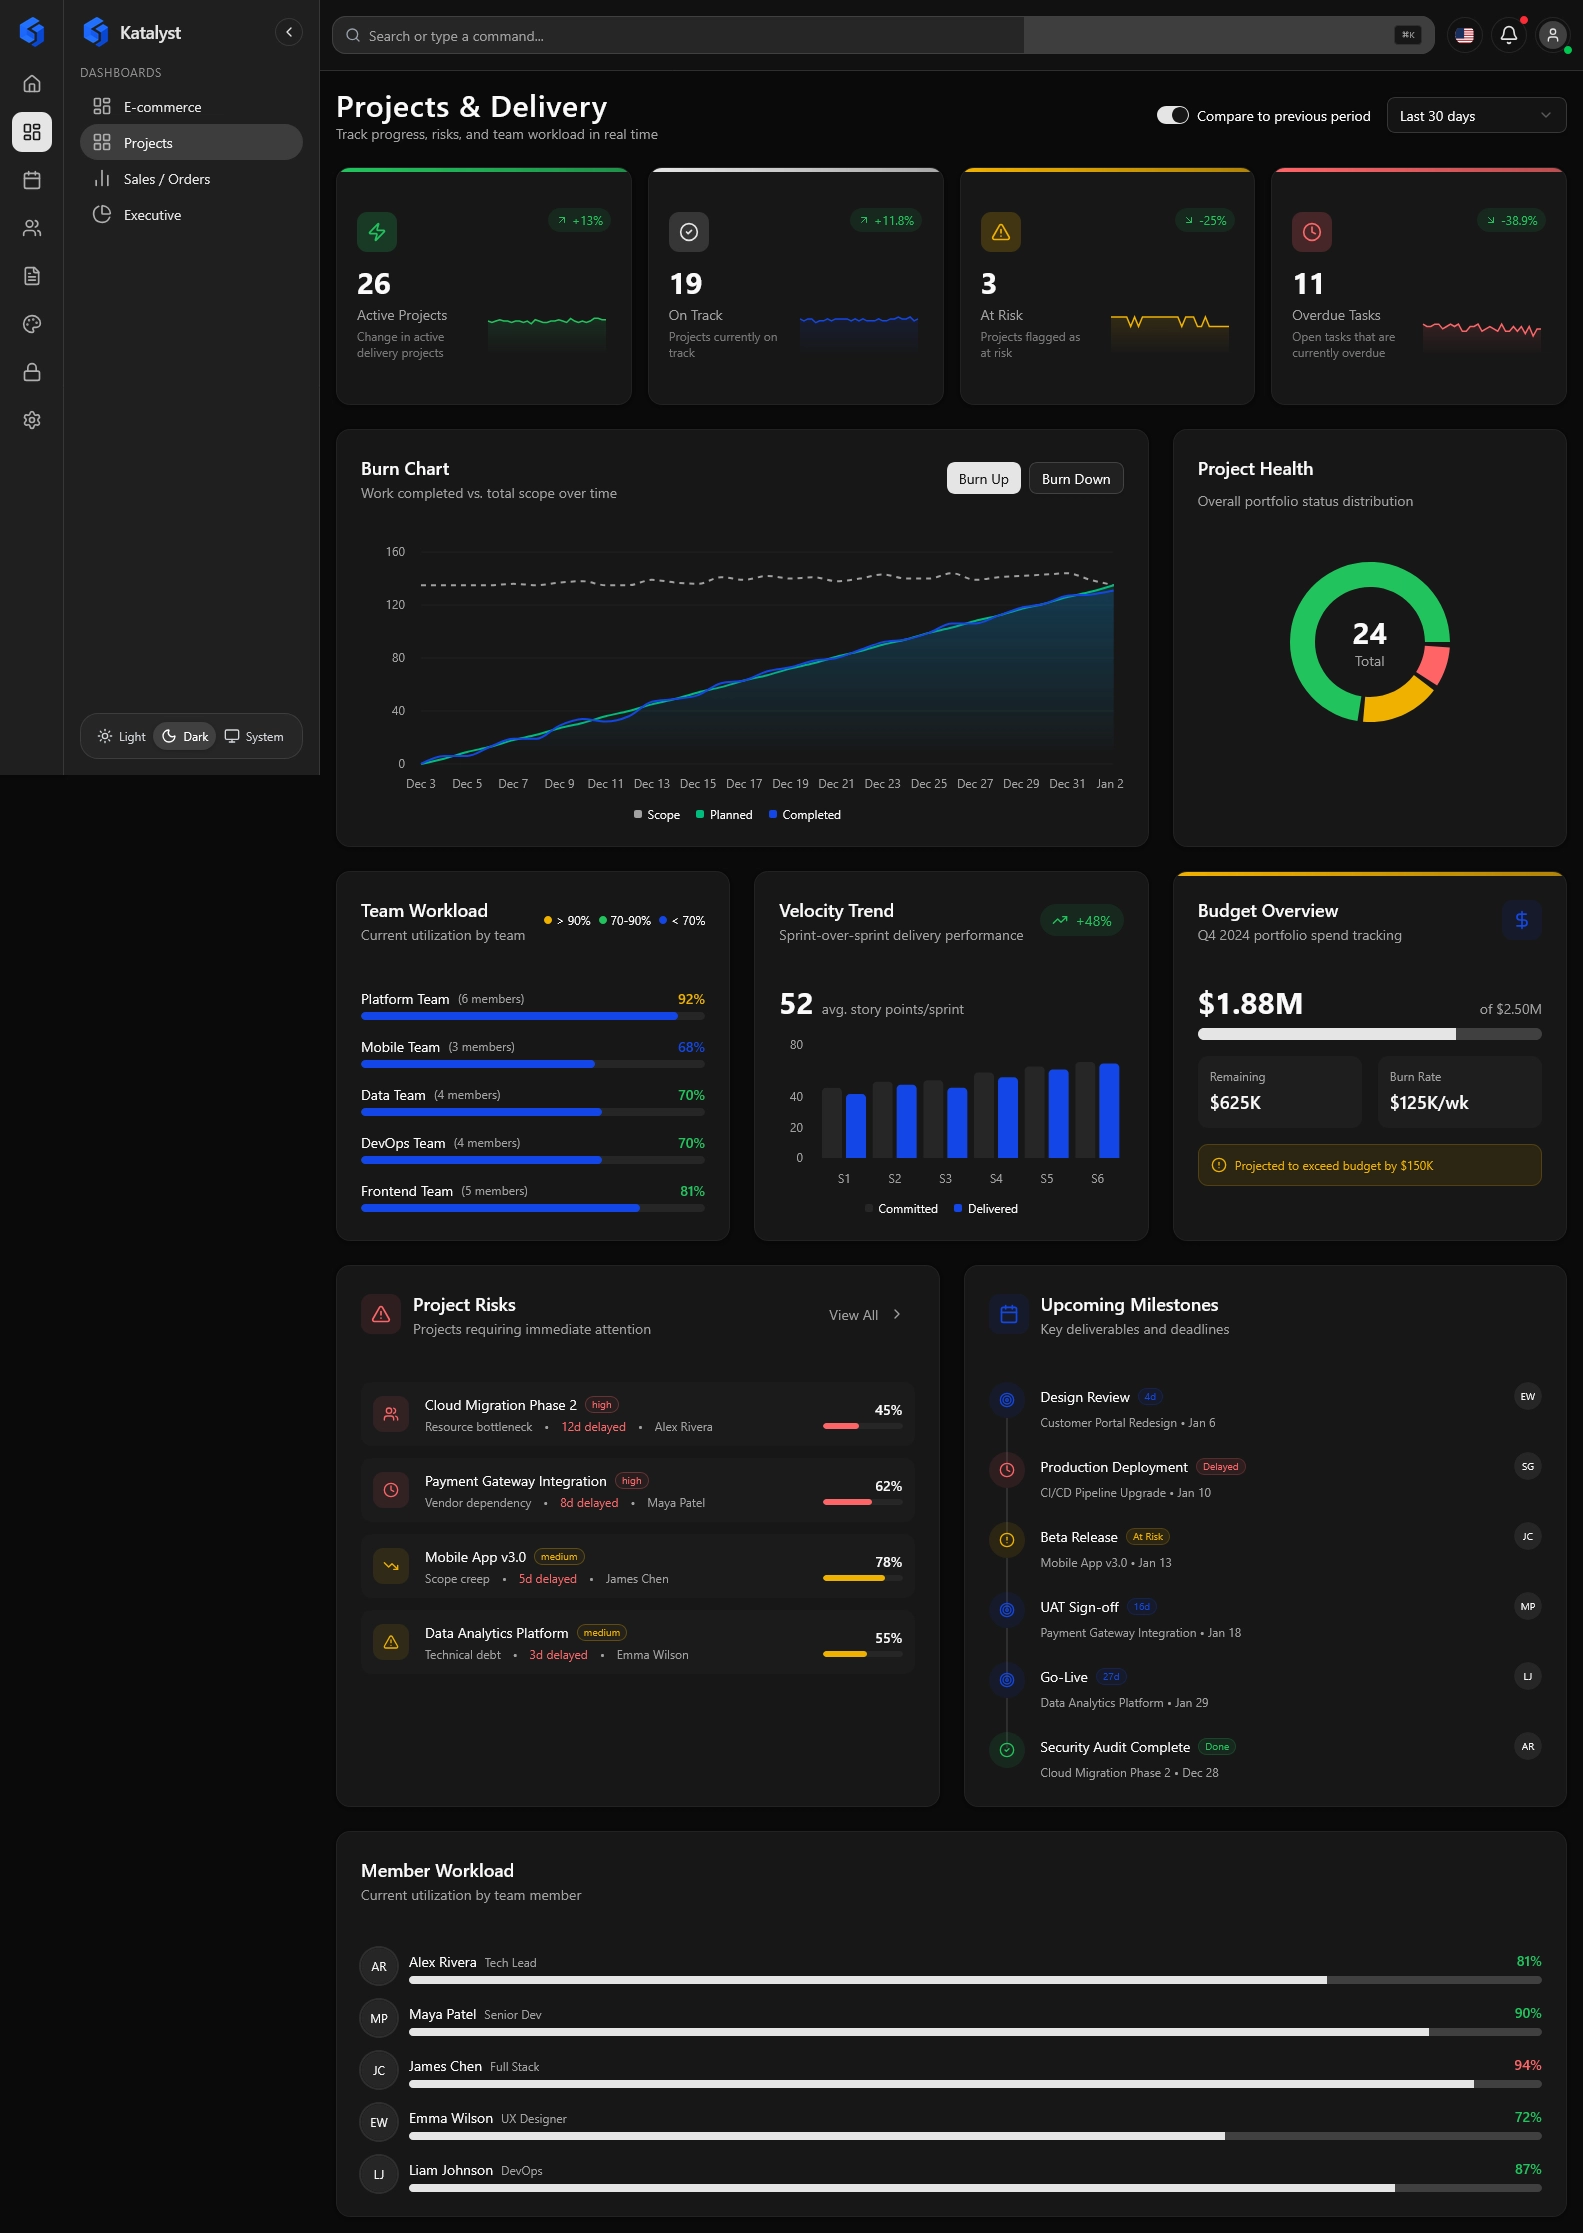Open the Last 30 days dropdown
Viewport: 1583px width, 2233px height.
(x=1475, y=116)
